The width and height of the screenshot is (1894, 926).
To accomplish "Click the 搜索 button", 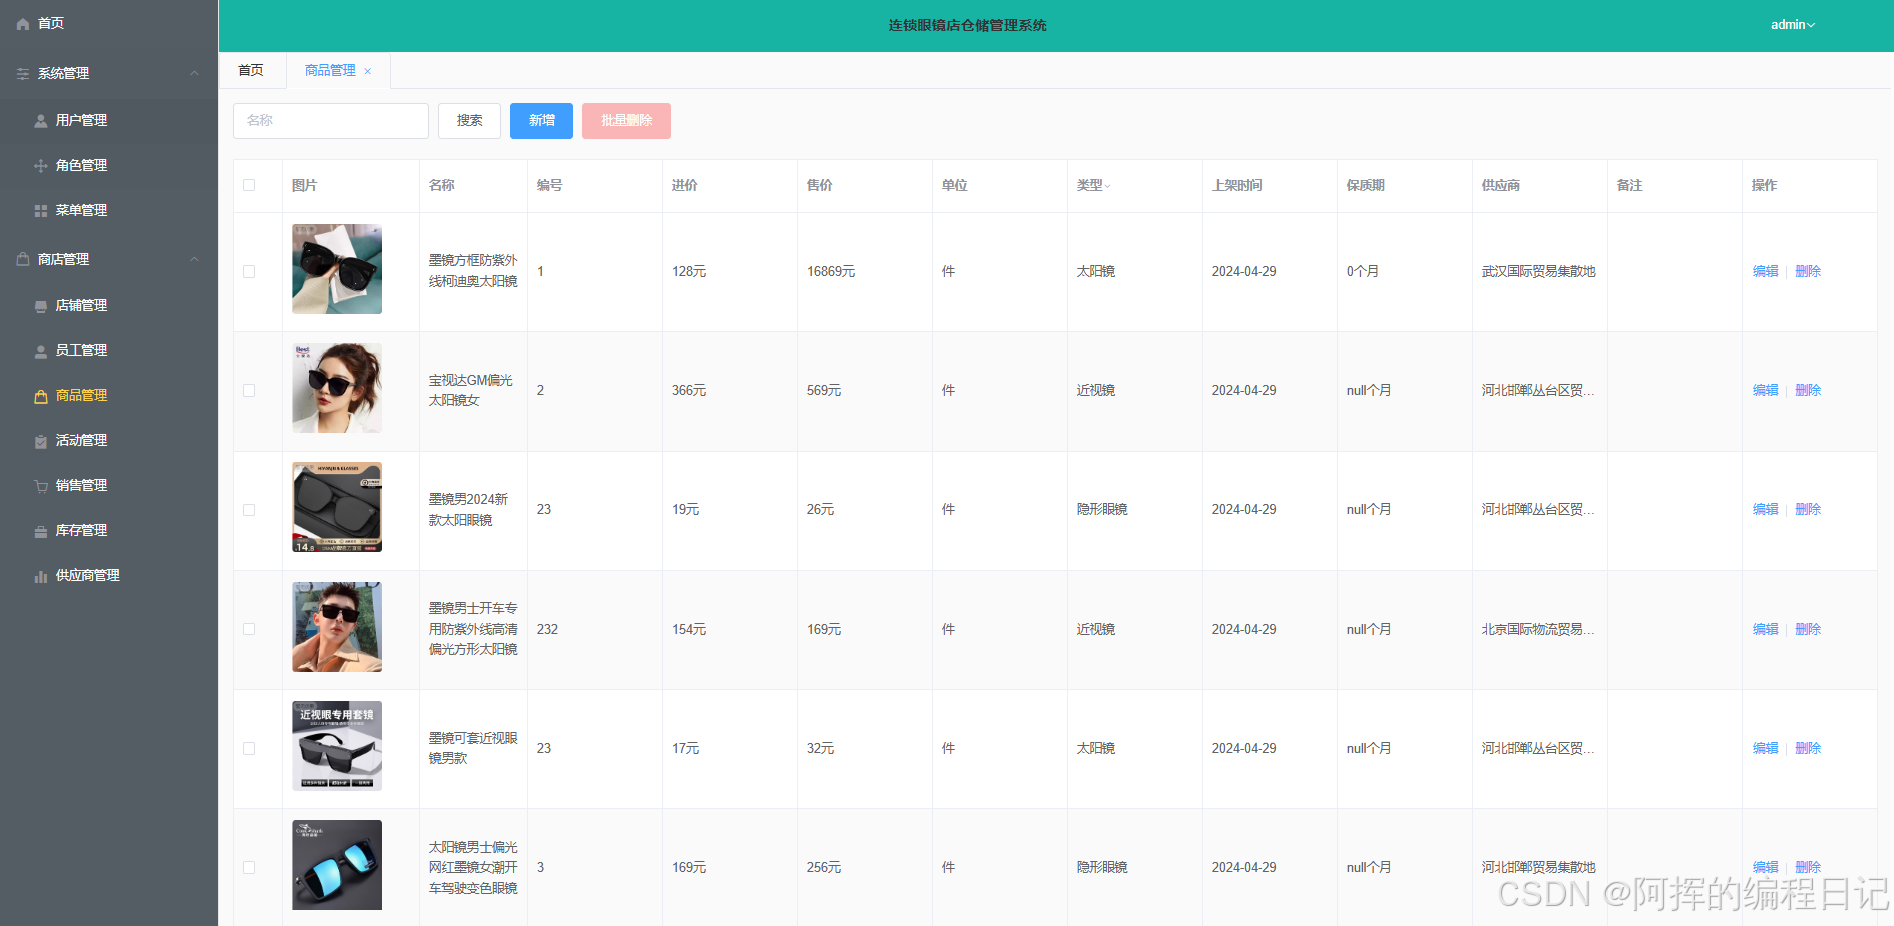I will pos(469,121).
